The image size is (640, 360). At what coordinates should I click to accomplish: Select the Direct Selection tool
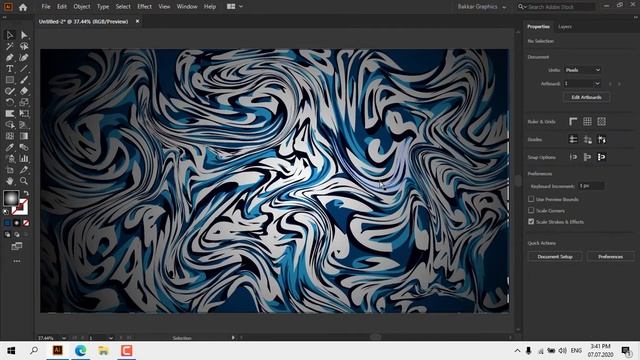pyautogui.click(x=24, y=35)
